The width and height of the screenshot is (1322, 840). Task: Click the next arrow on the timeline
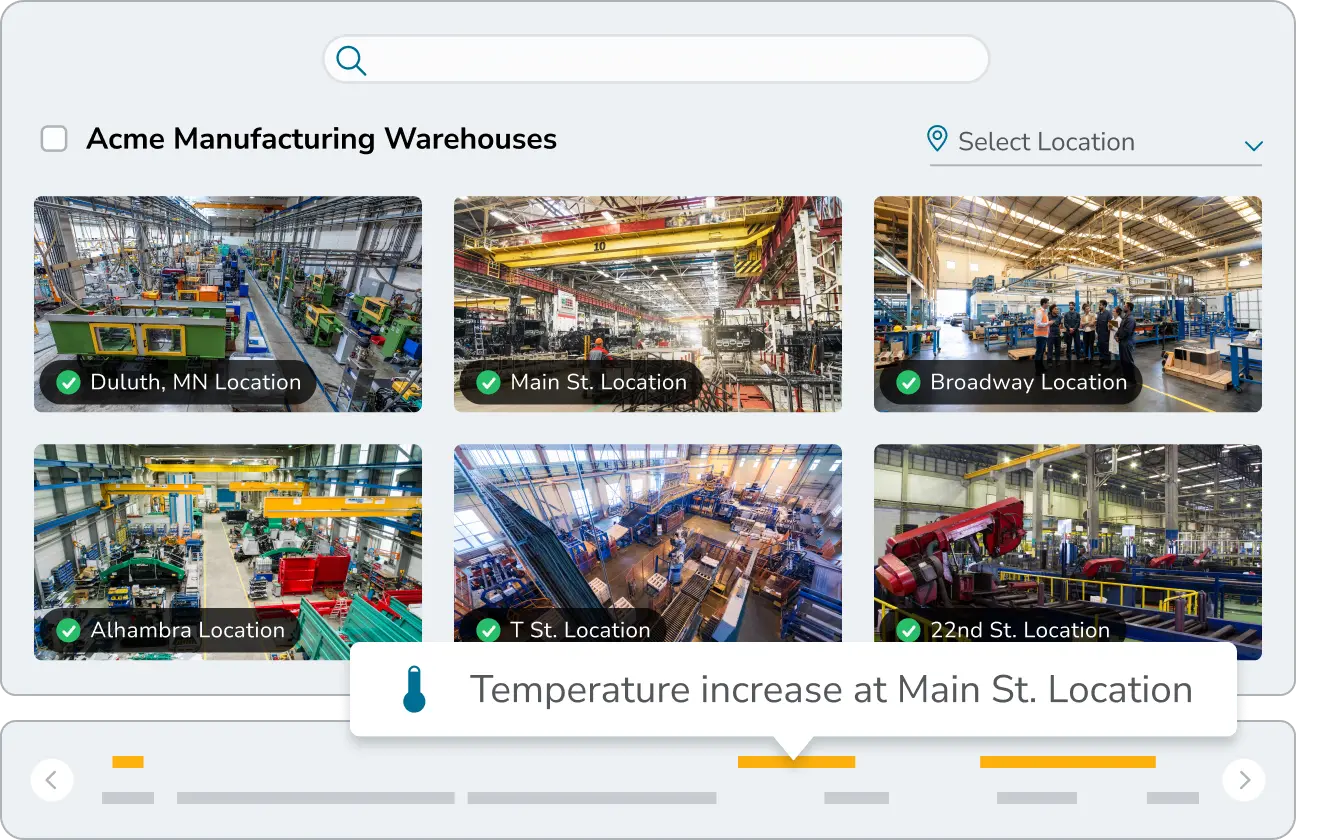tap(1243, 780)
